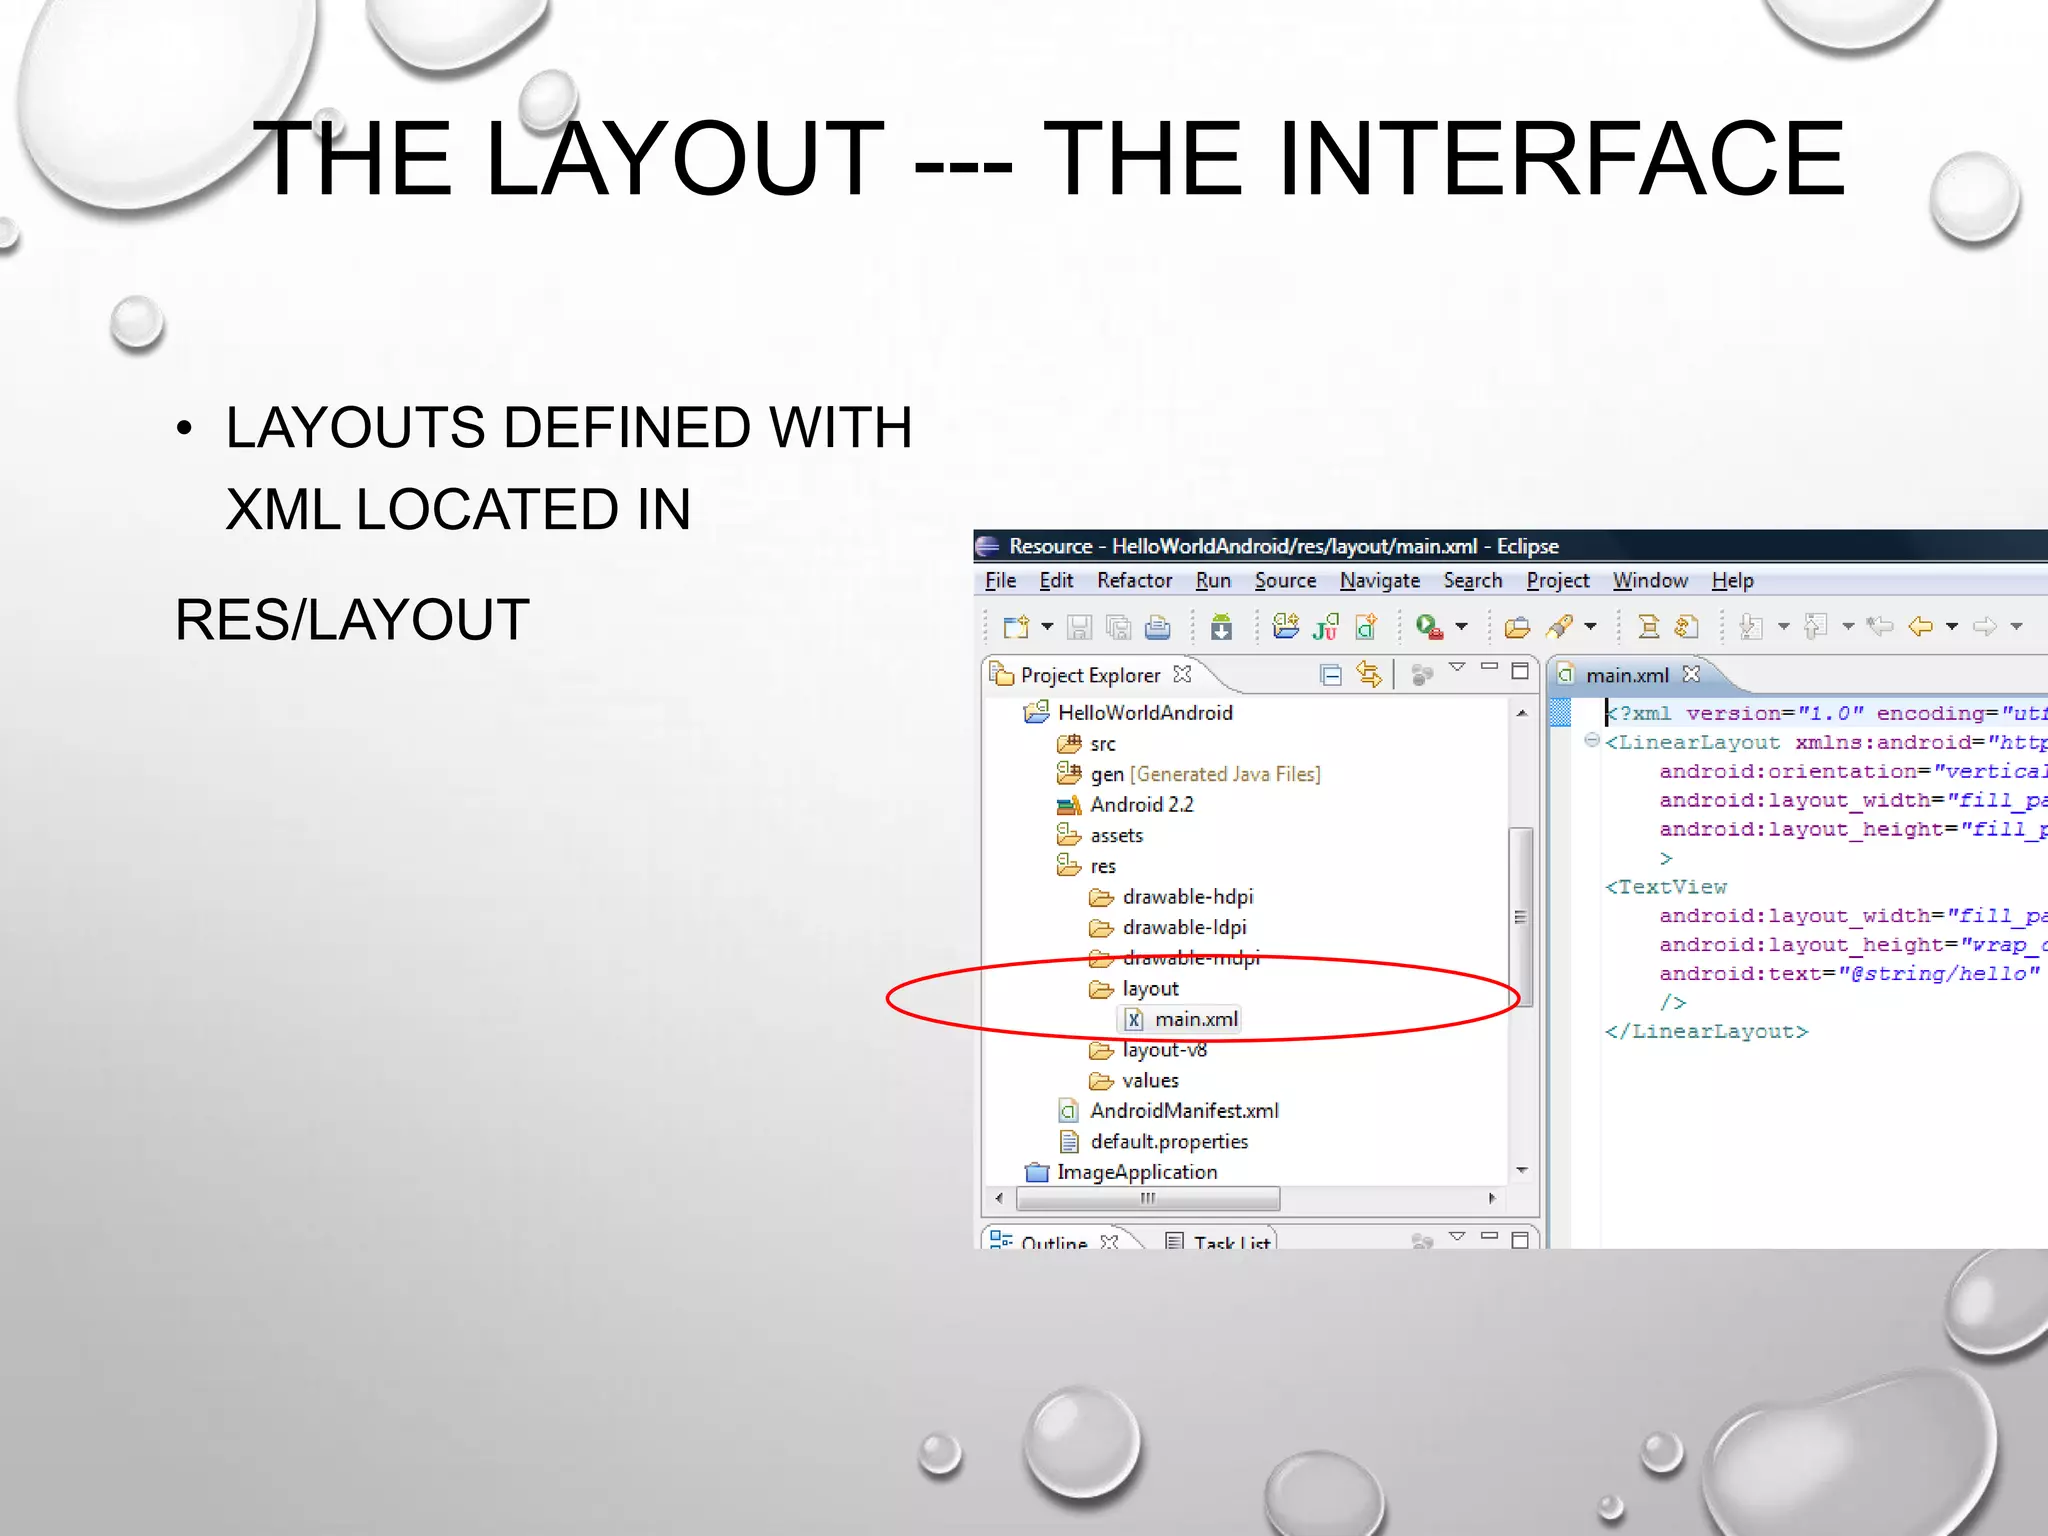This screenshot has width=2048, height=1536.
Task: Open the Search menu
Action: [x=1472, y=581]
